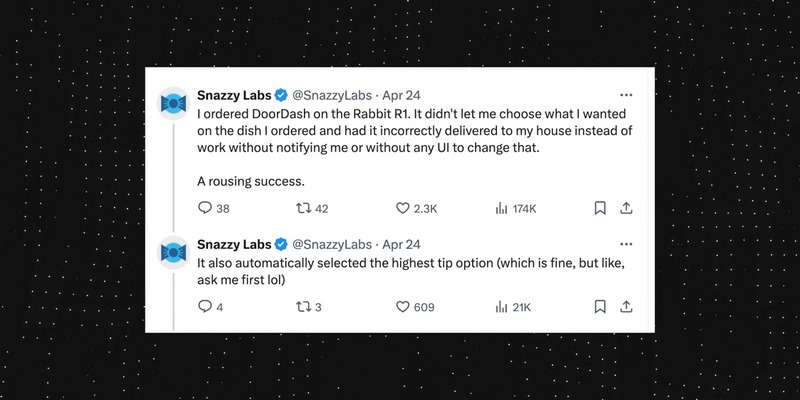
Task: Bookmark the tip option tweet
Action: 600,307
